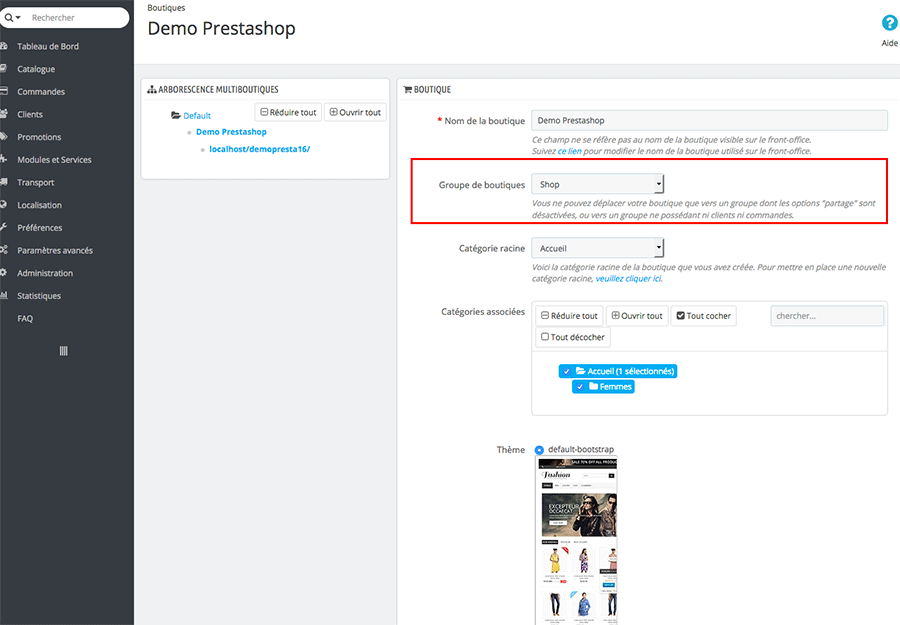
Task: Click the collapse menu bars icon in sidebar
Action: tap(64, 351)
